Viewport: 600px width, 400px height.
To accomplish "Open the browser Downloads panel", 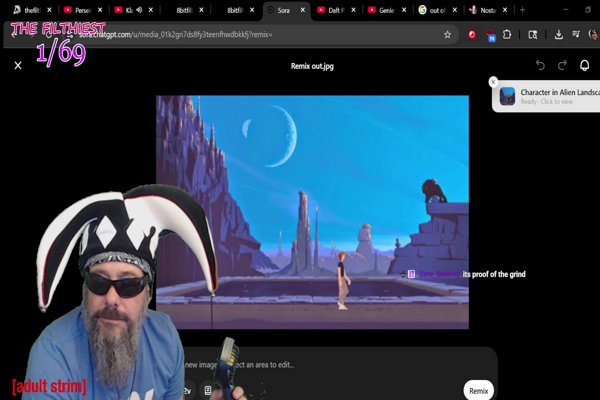I will [559, 35].
